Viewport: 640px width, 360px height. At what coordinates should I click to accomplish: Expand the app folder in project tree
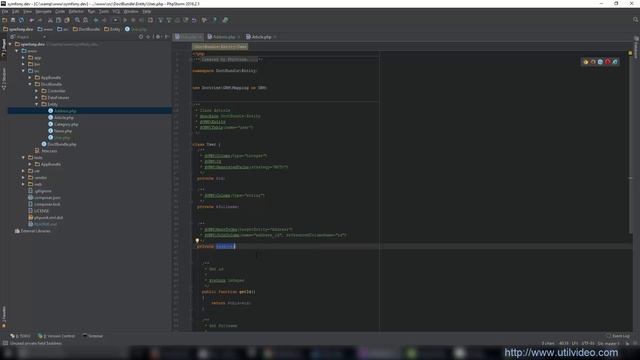(23, 58)
